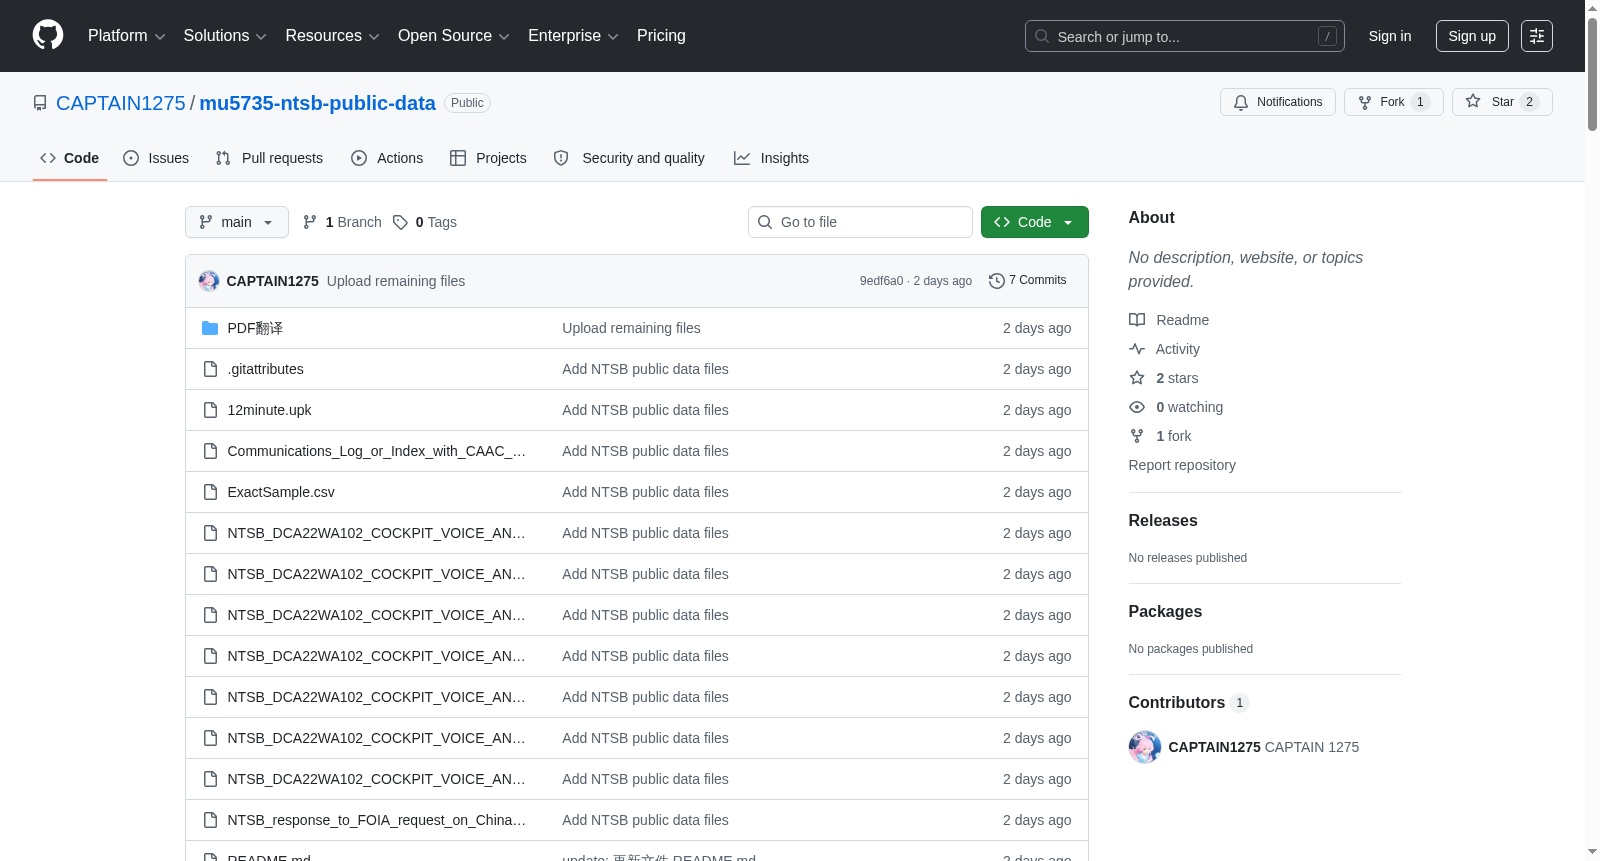Click the Notifications bell icon
This screenshot has width=1600, height=861.
coord(1241,102)
